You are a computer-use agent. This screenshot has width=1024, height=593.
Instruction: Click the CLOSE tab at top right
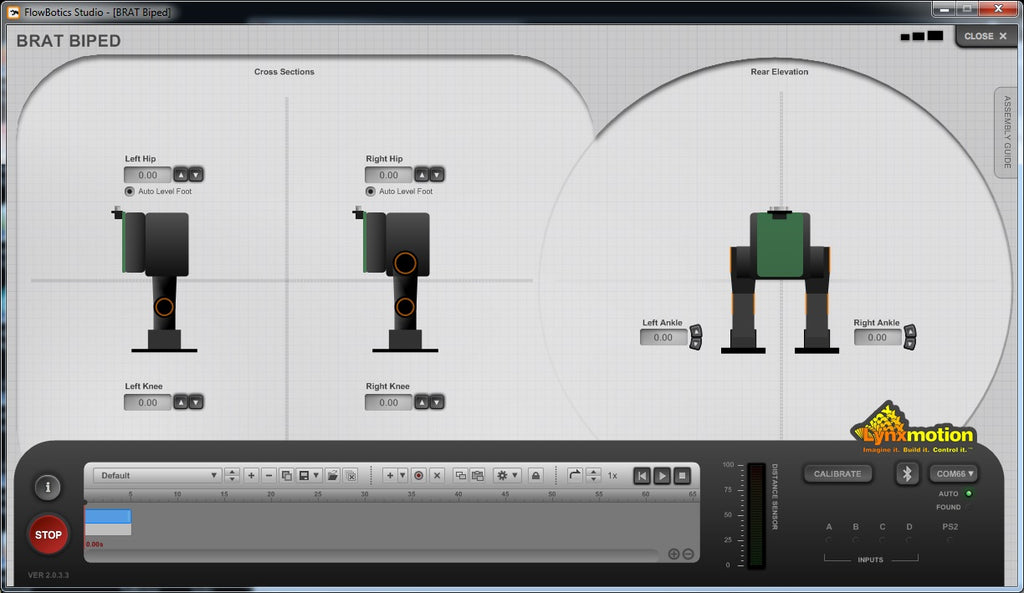(986, 36)
